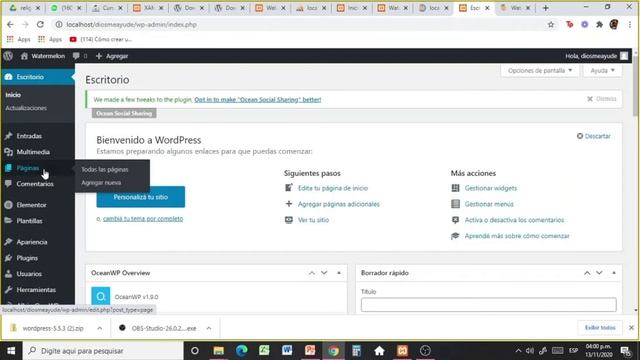Open File Explorer from taskbar
The height and width of the screenshot is (360, 640).
pyautogui.click(x=219, y=351)
